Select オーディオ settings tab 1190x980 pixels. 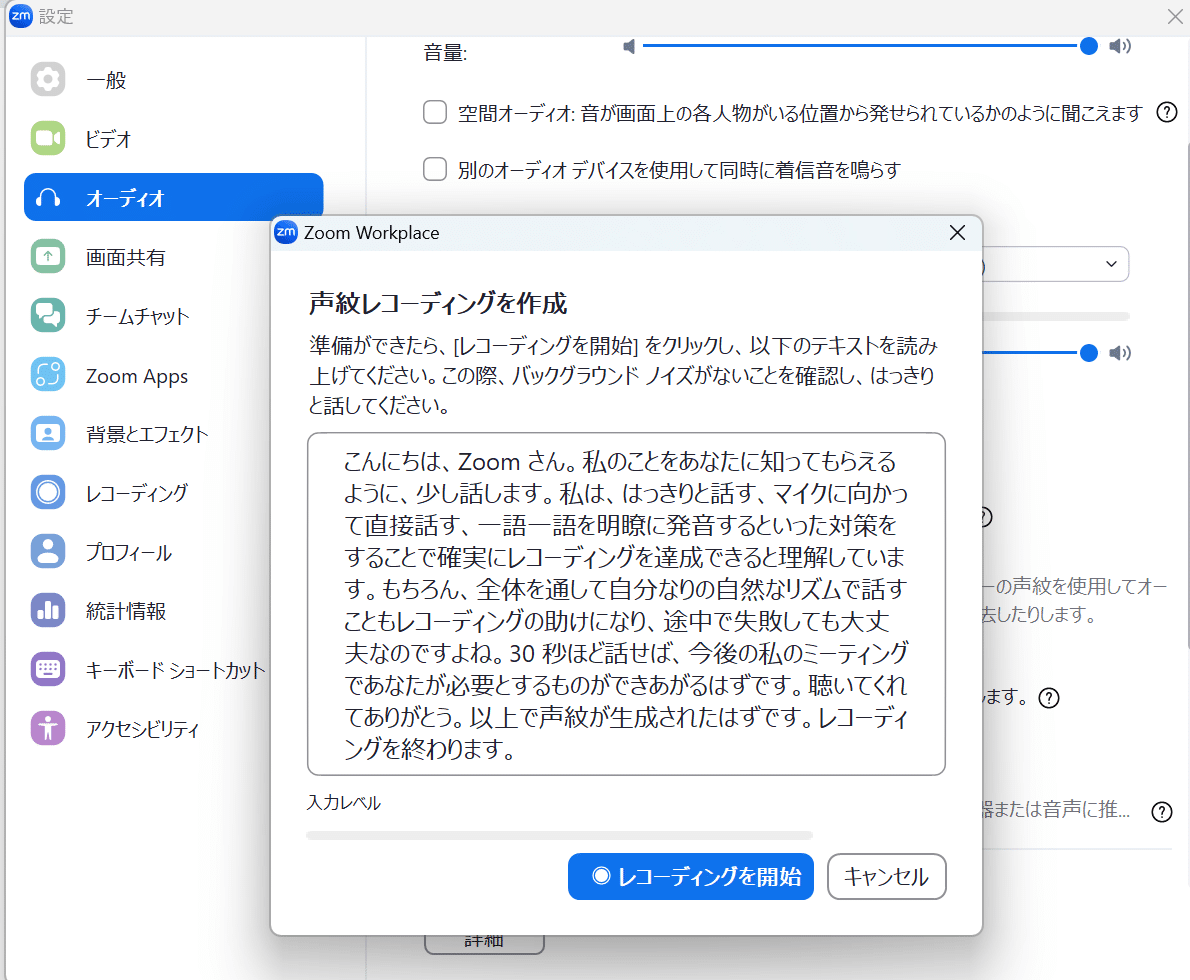tap(174, 197)
